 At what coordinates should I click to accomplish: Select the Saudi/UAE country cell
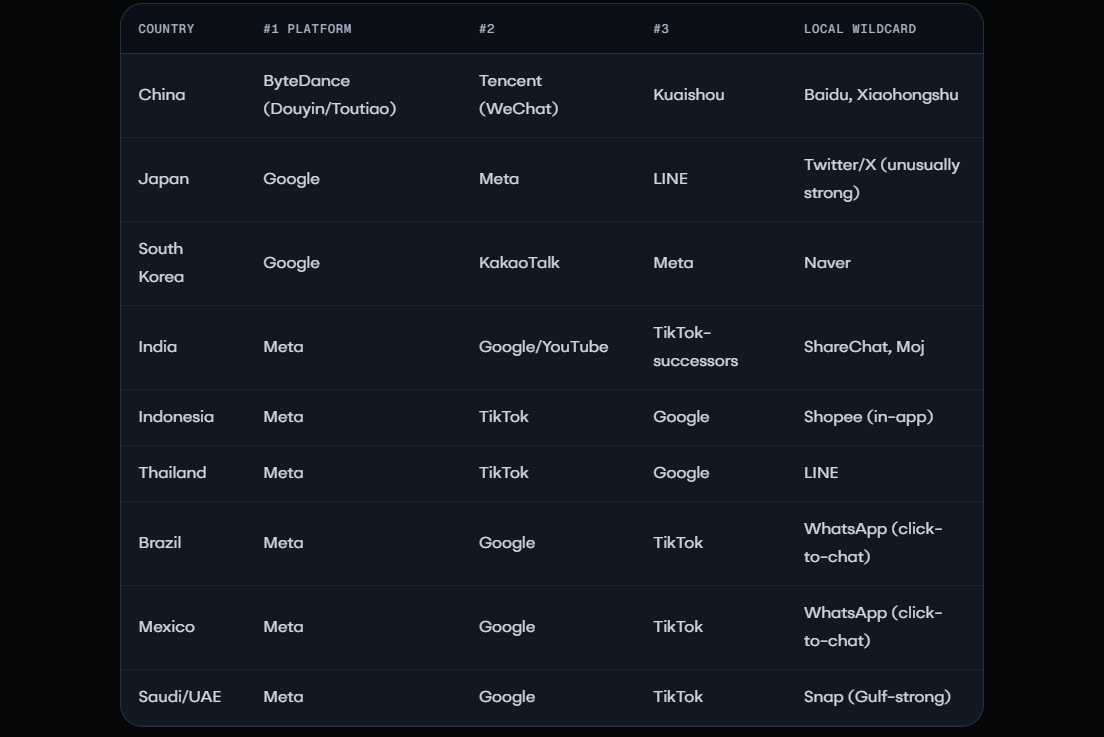pos(180,697)
